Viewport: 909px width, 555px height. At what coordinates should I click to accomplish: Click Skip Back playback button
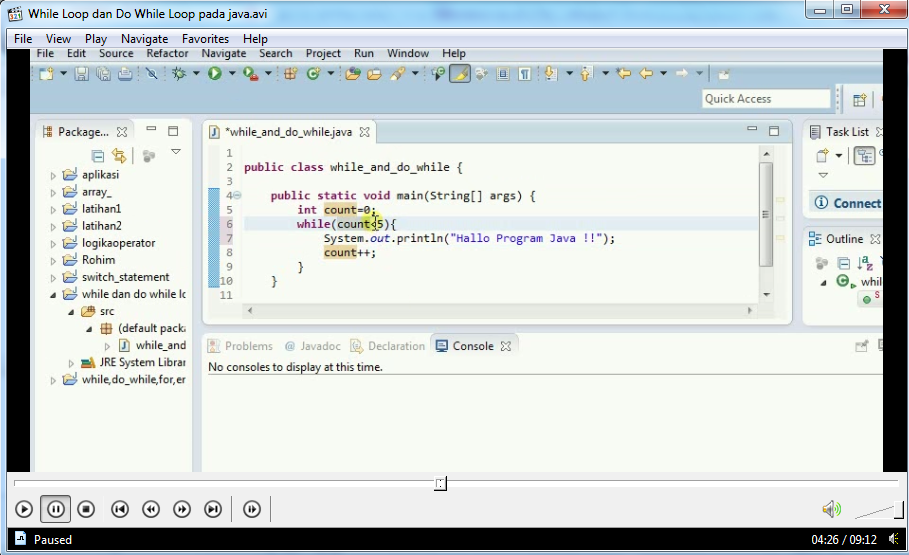click(119, 509)
